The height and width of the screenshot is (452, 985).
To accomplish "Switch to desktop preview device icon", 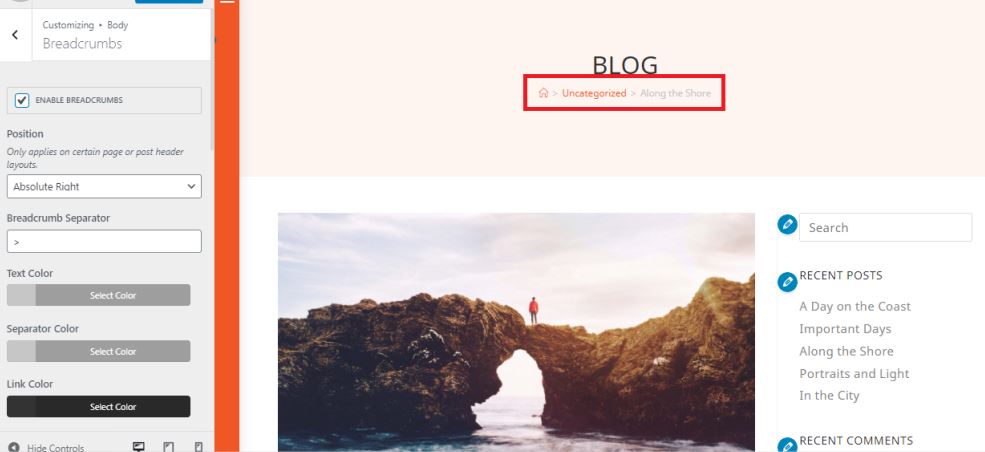I will coord(139,447).
